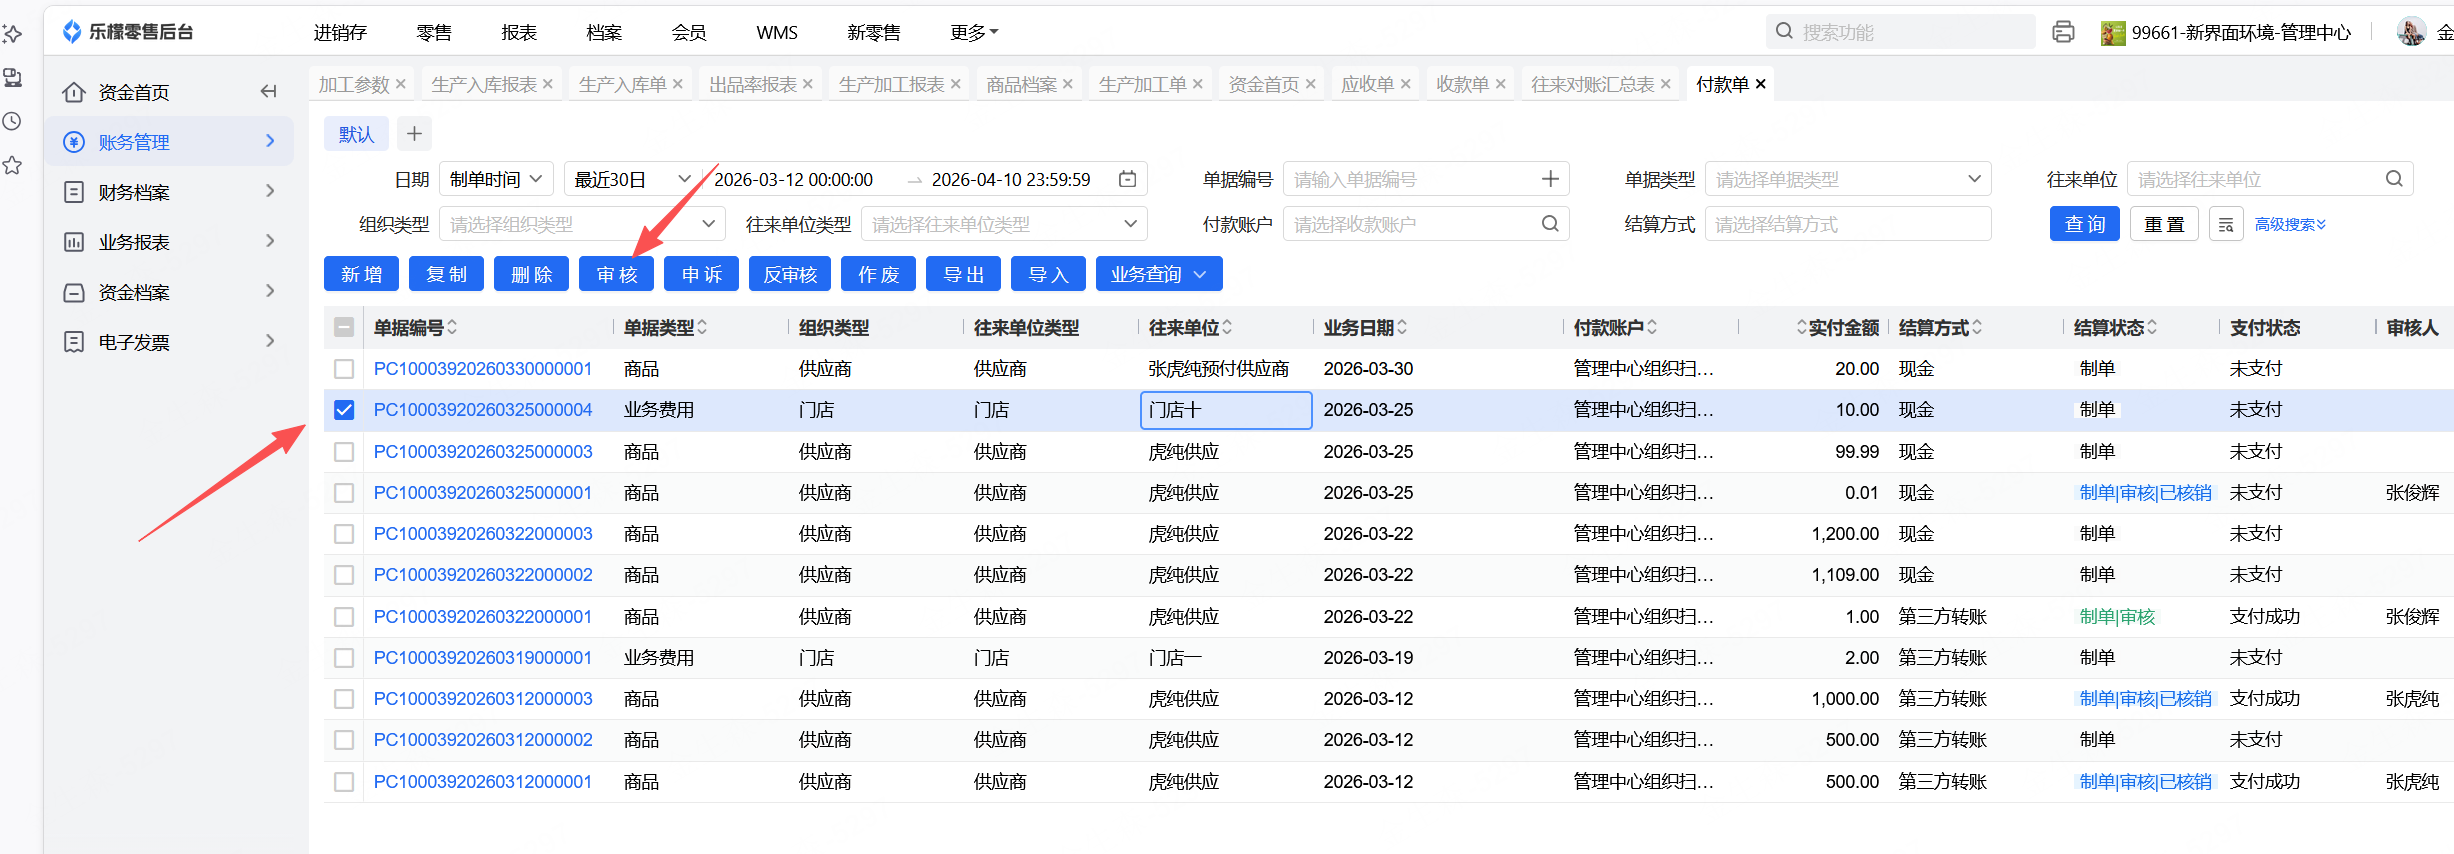2454x854 pixels.
Task: Click the 审核 button
Action: click(x=616, y=274)
